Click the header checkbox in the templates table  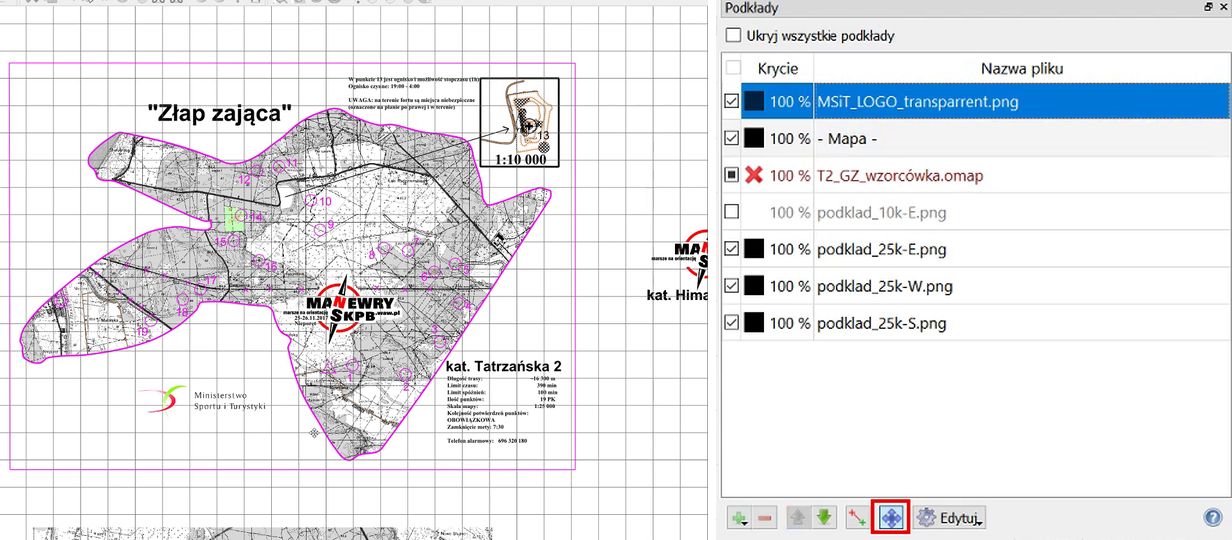pos(733,68)
